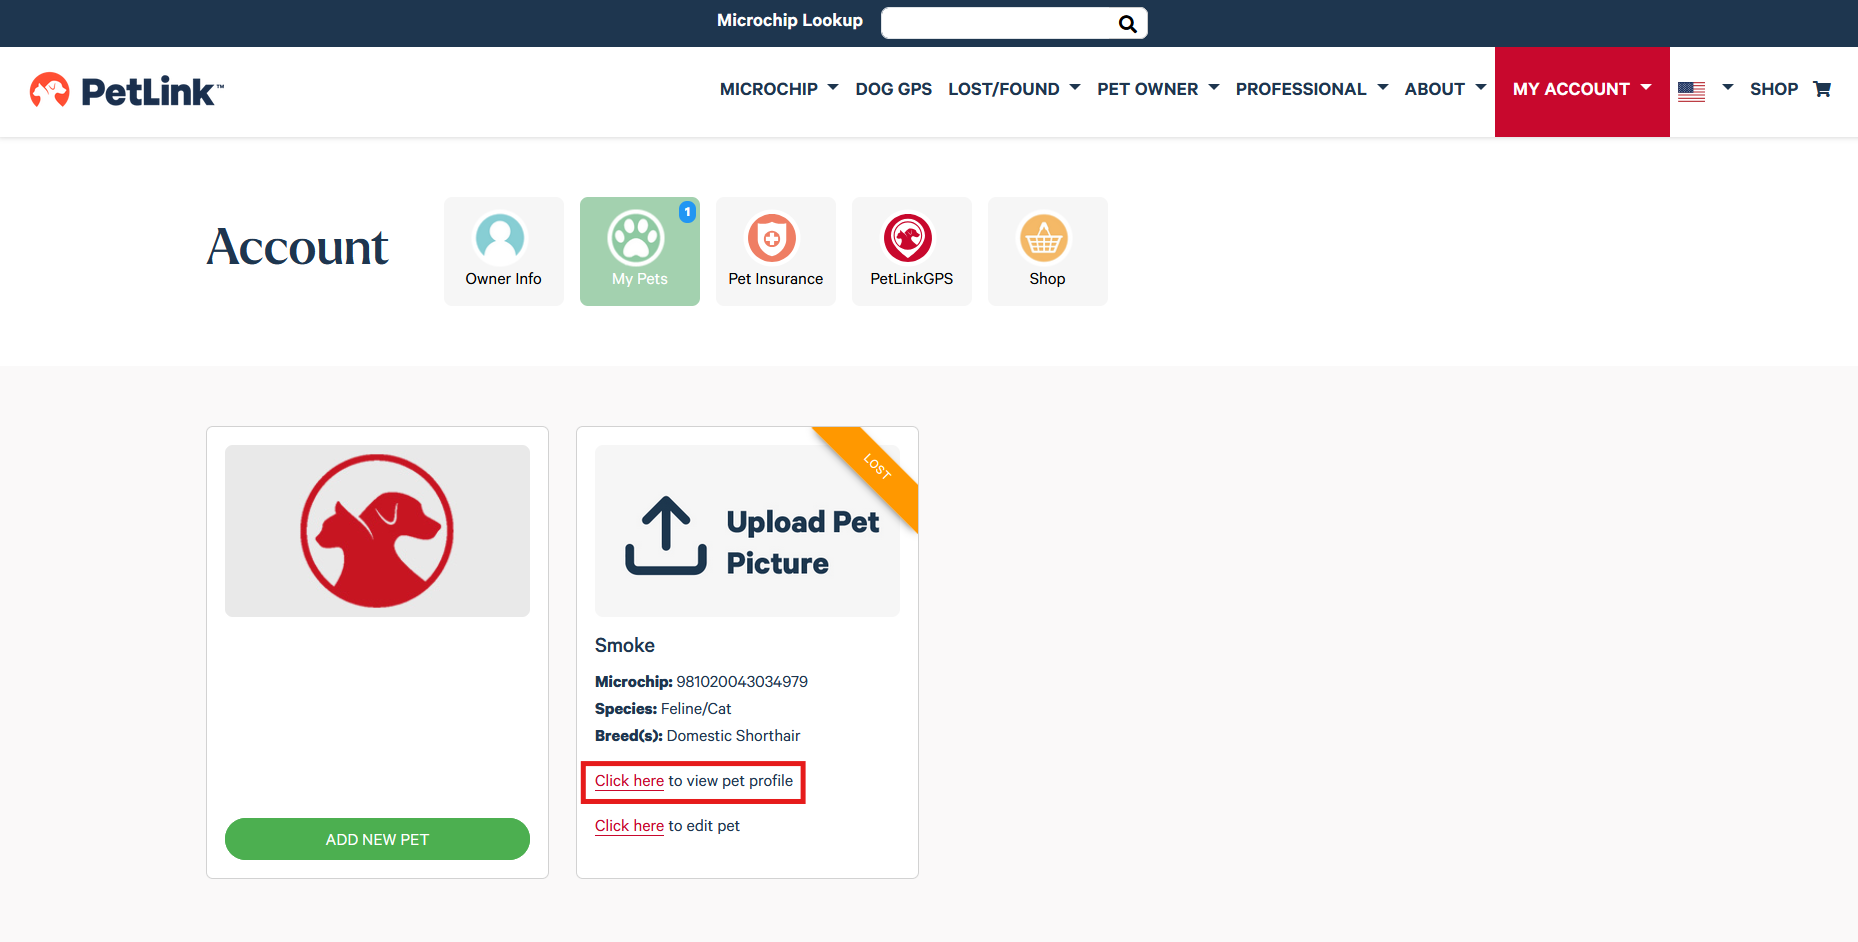This screenshot has width=1858, height=942.
Task: Expand the MICROCHIP menu
Action: coord(779,89)
